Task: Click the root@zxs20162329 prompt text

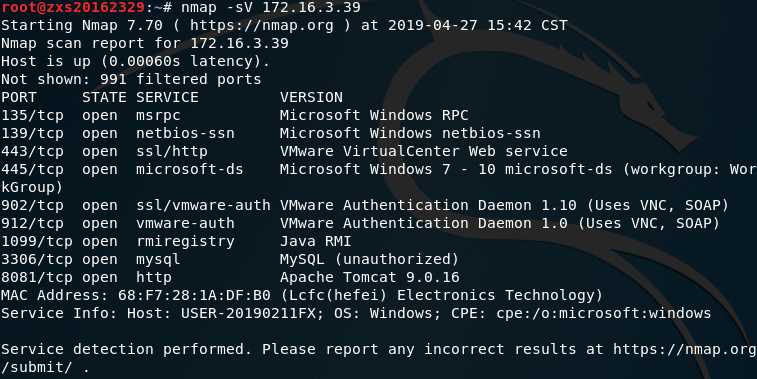Action: (x=73, y=7)
